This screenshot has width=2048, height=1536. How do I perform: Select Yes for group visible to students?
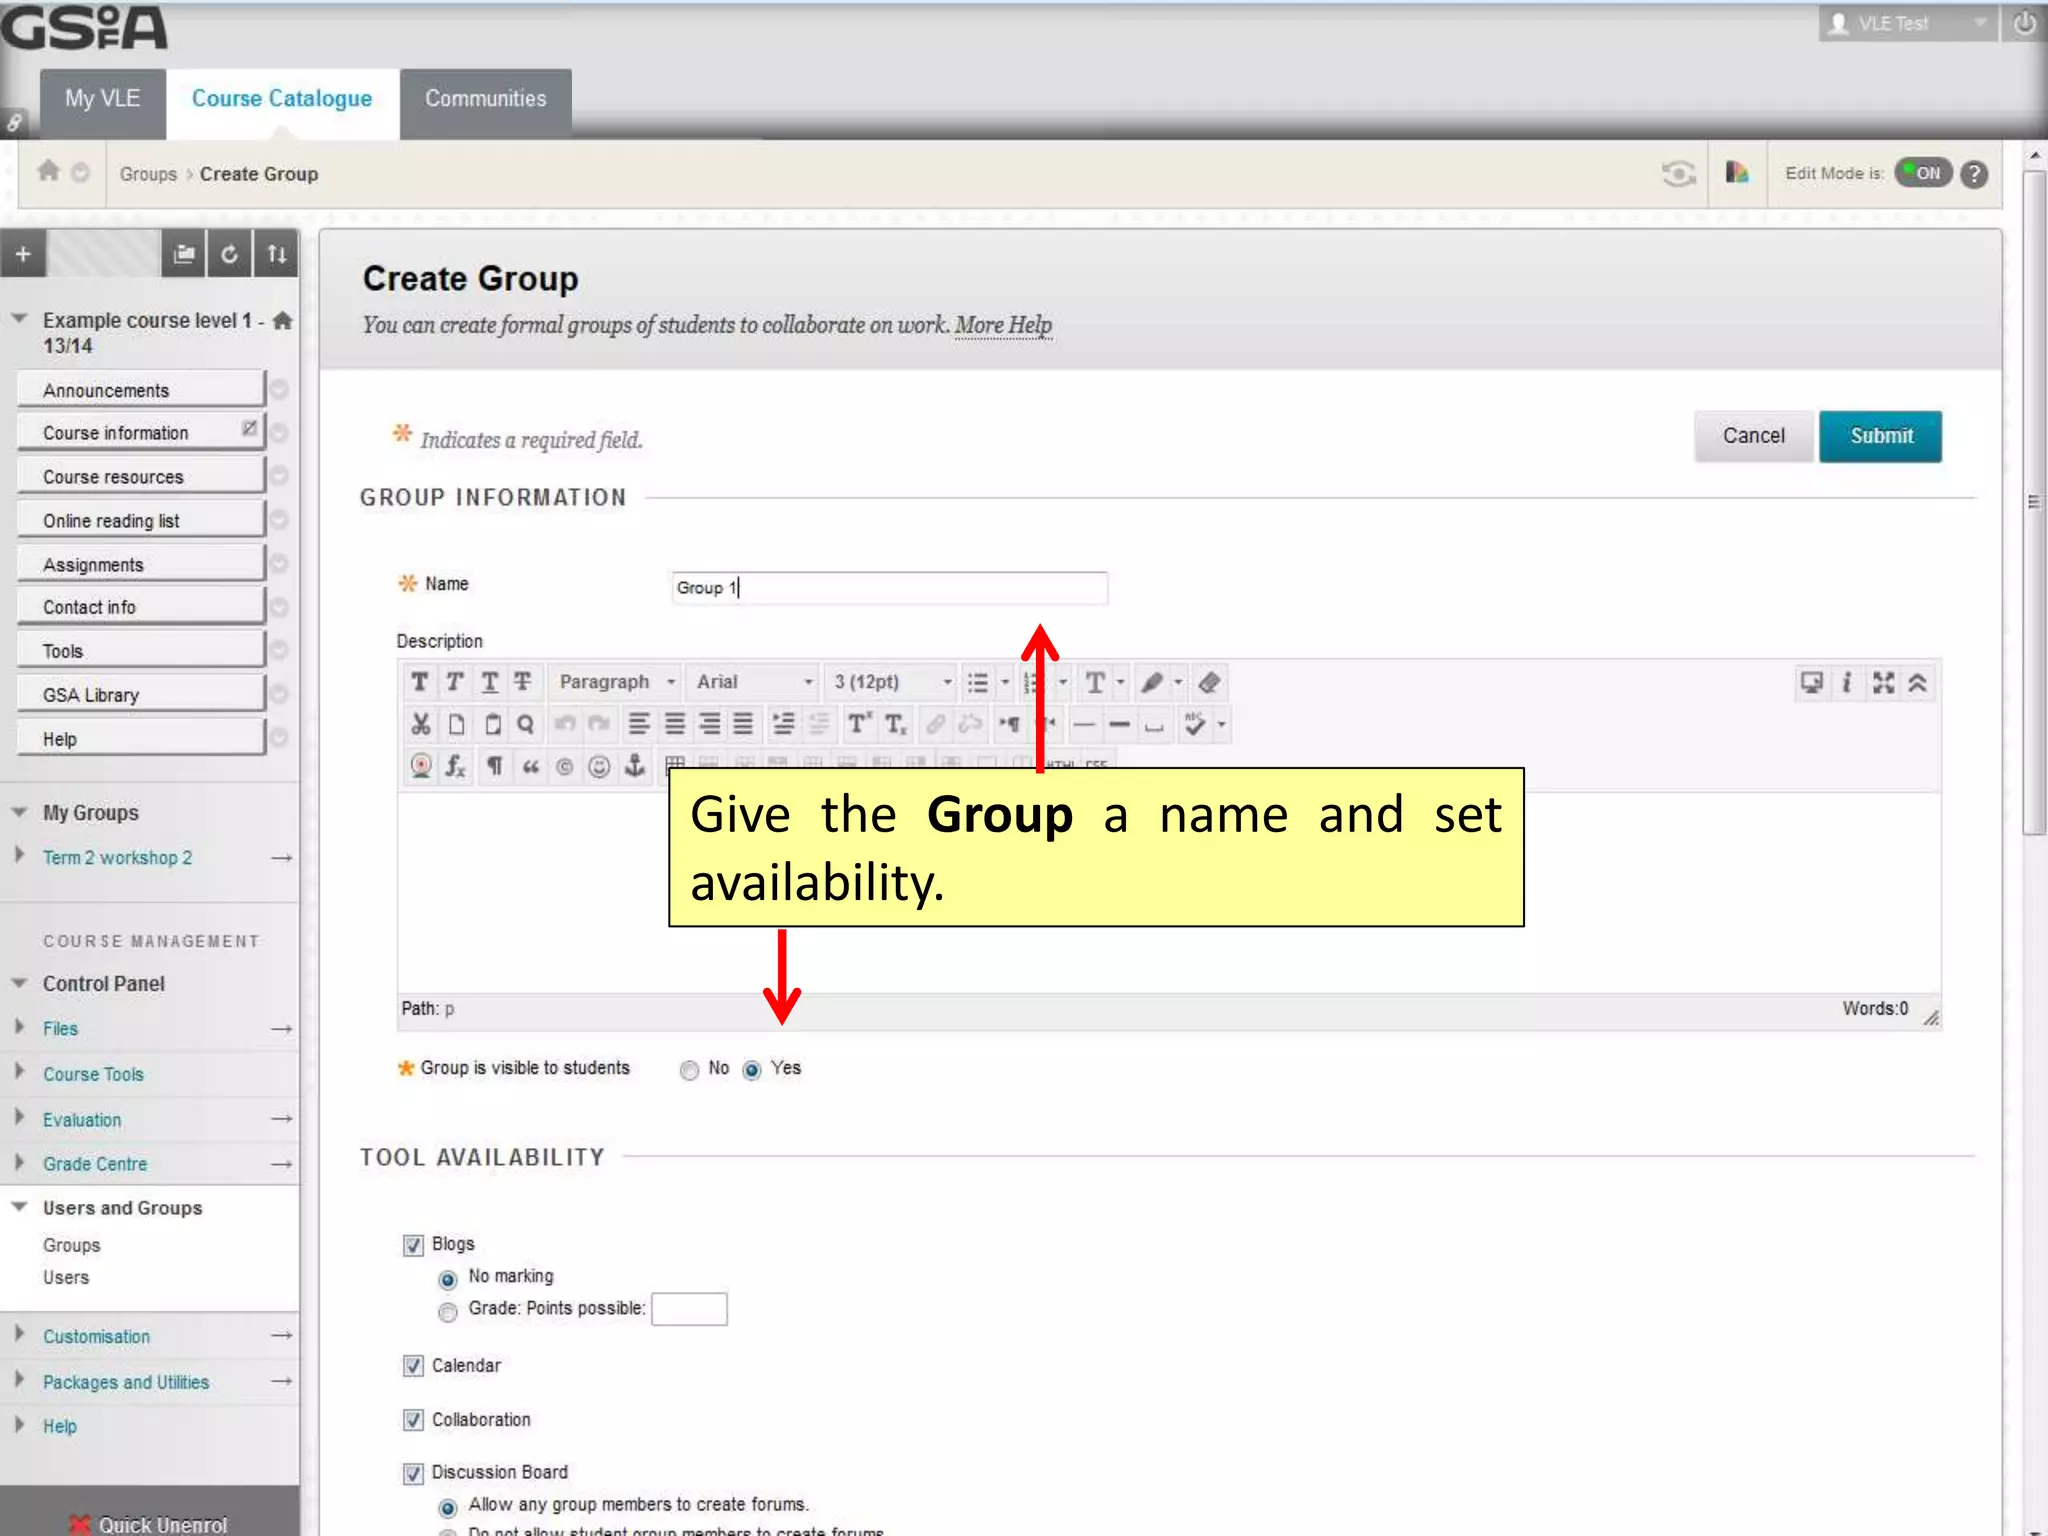click(x=752, y=1070)
